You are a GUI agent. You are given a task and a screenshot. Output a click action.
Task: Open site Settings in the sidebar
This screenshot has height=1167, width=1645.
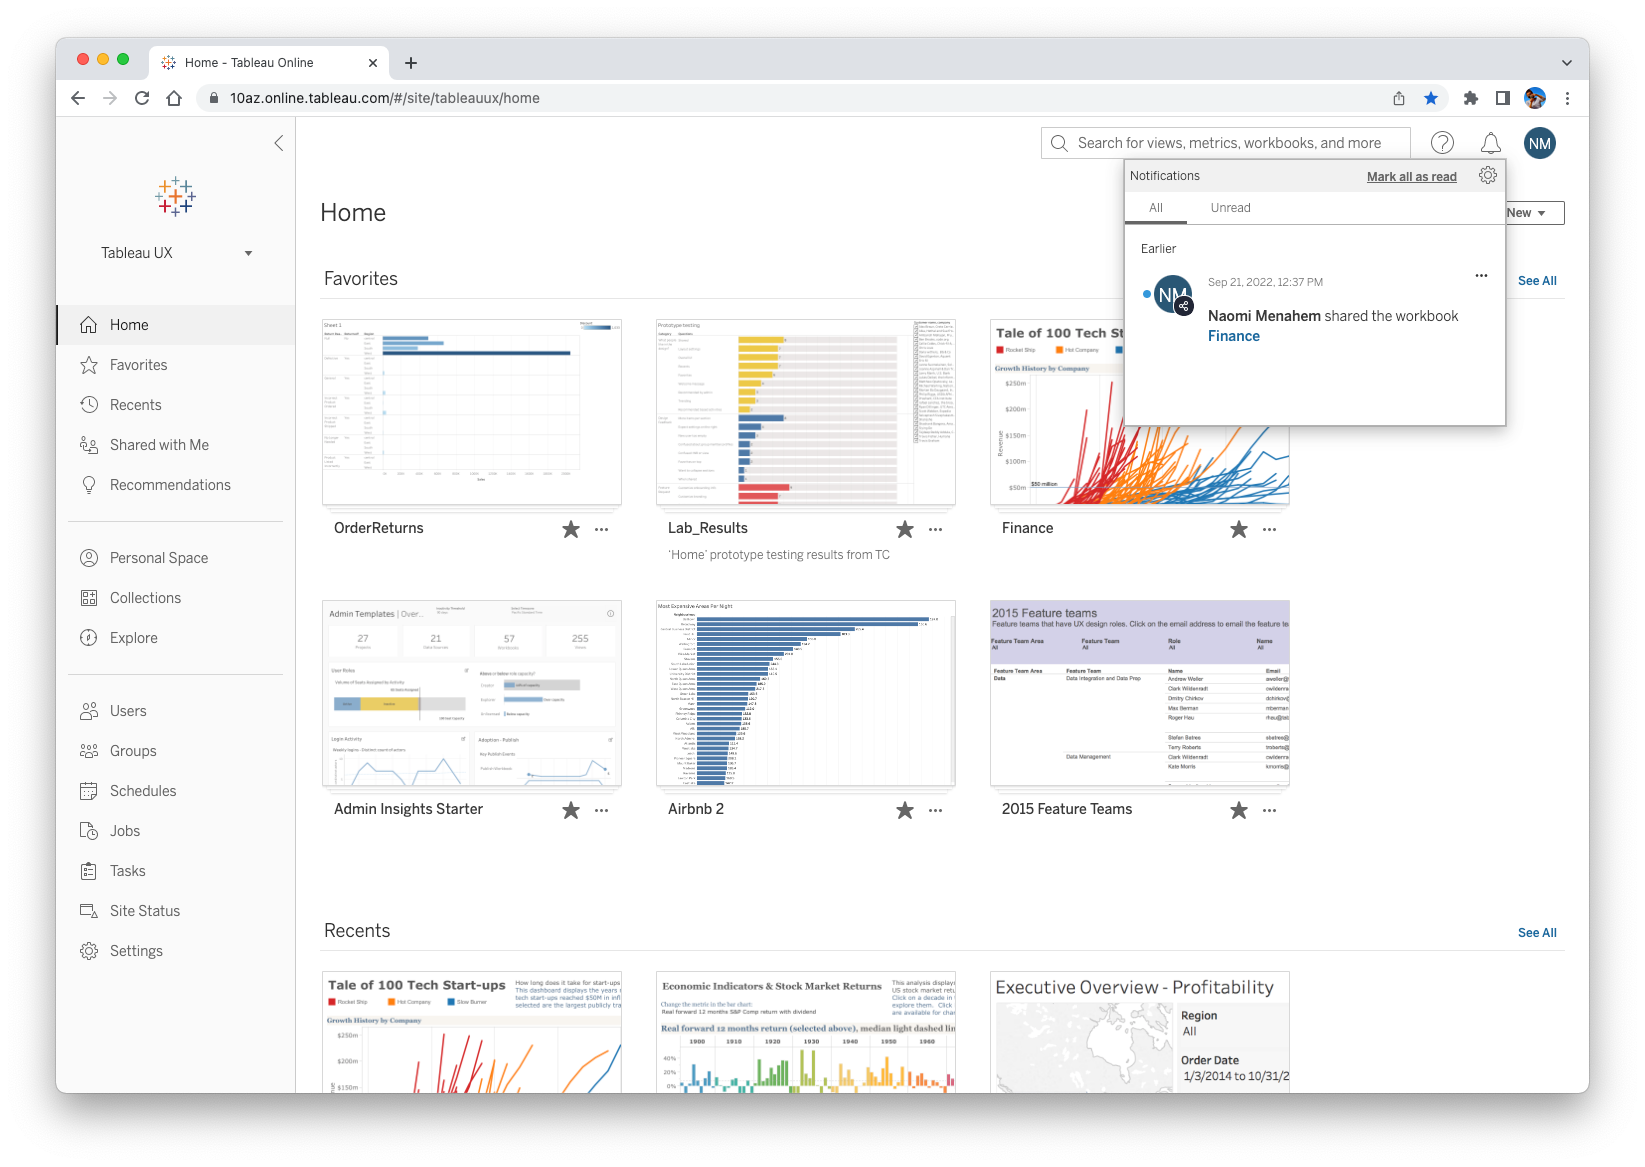tap(176, 951)
